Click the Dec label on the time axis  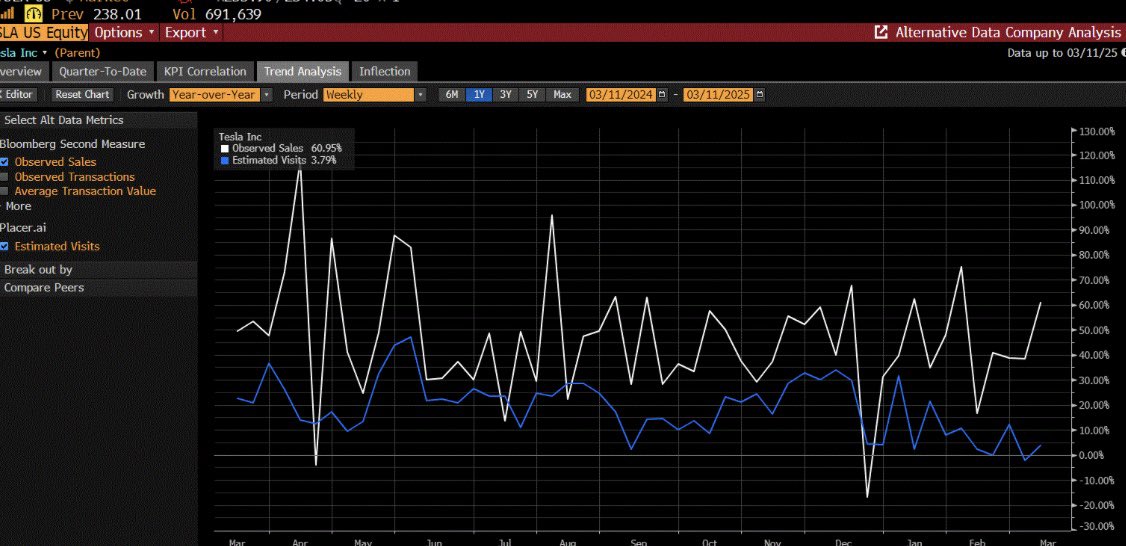click(843, 542)
